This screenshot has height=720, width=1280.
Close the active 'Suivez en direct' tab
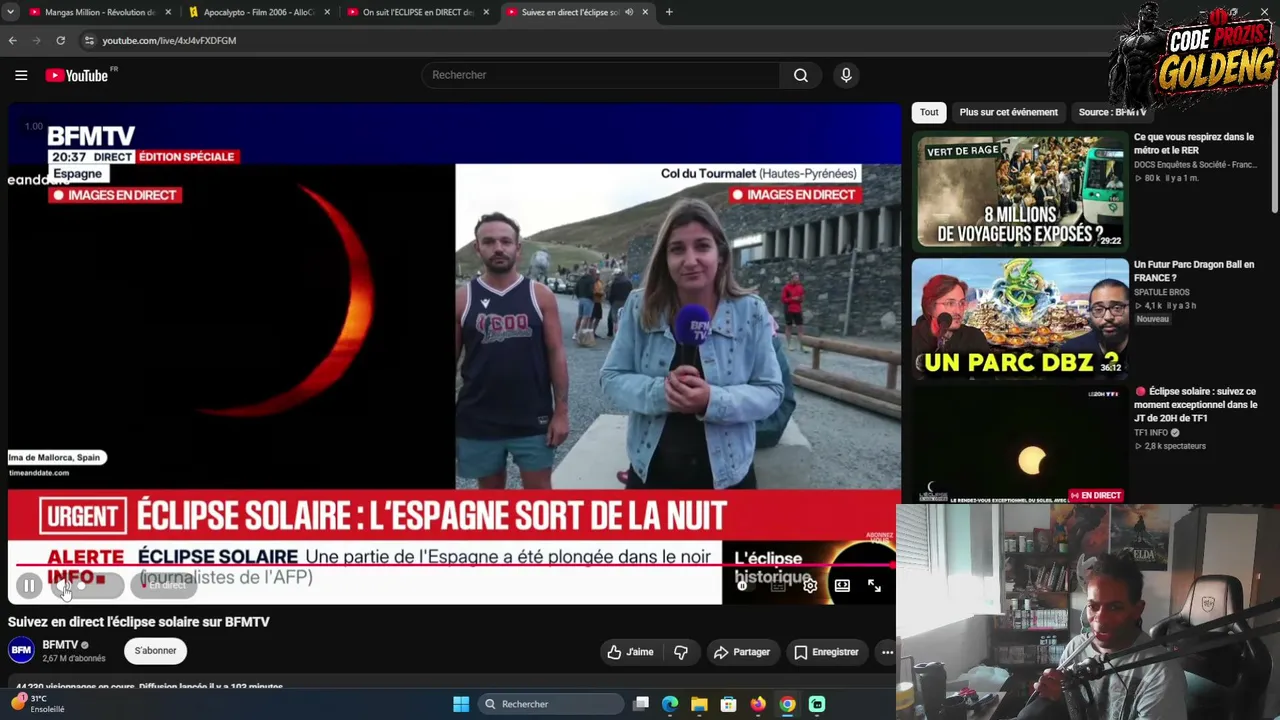point(645,12)
